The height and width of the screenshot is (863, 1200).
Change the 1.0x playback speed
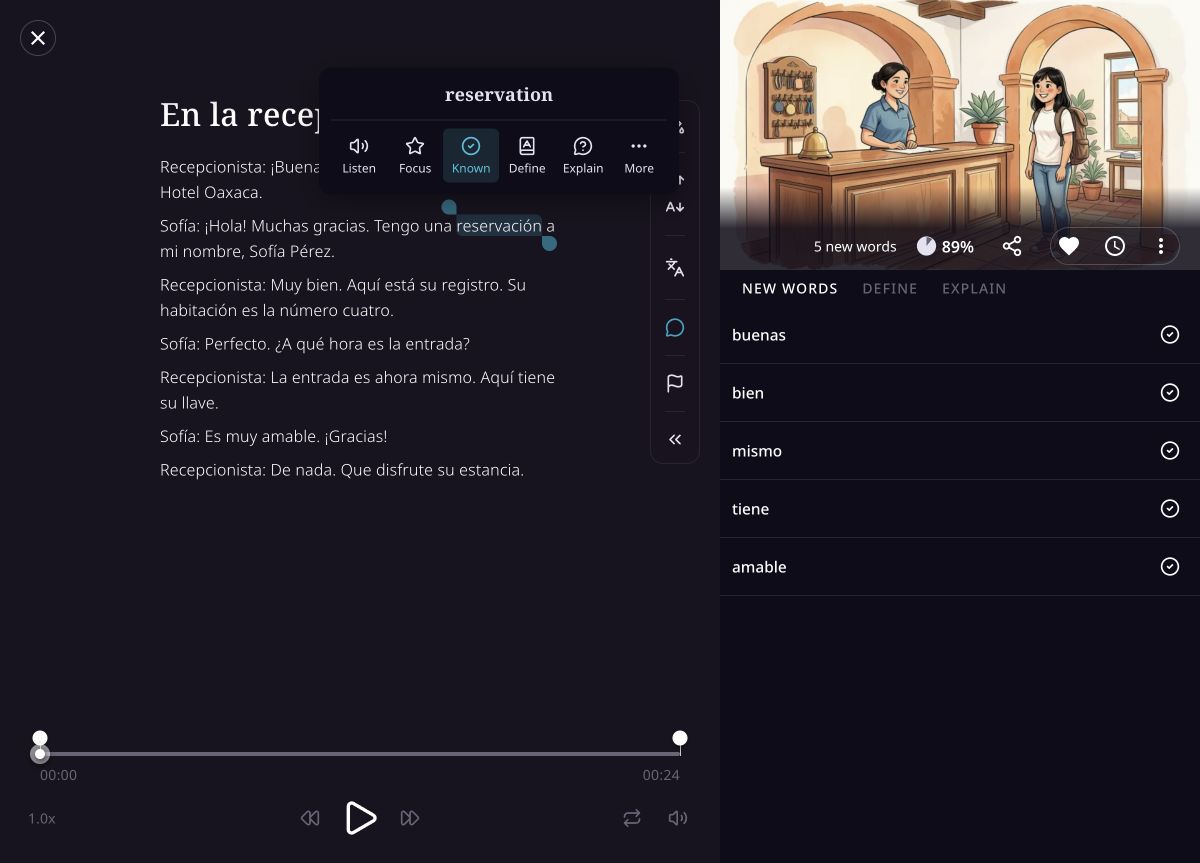click(42, 818)
